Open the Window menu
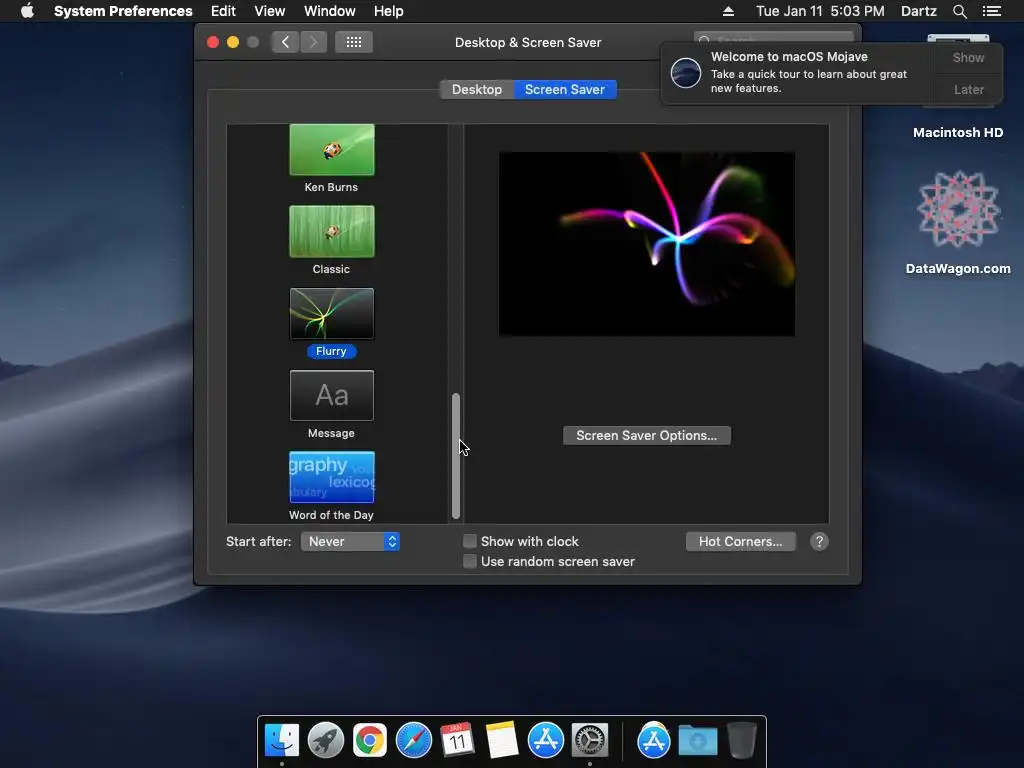 [330, 11]
